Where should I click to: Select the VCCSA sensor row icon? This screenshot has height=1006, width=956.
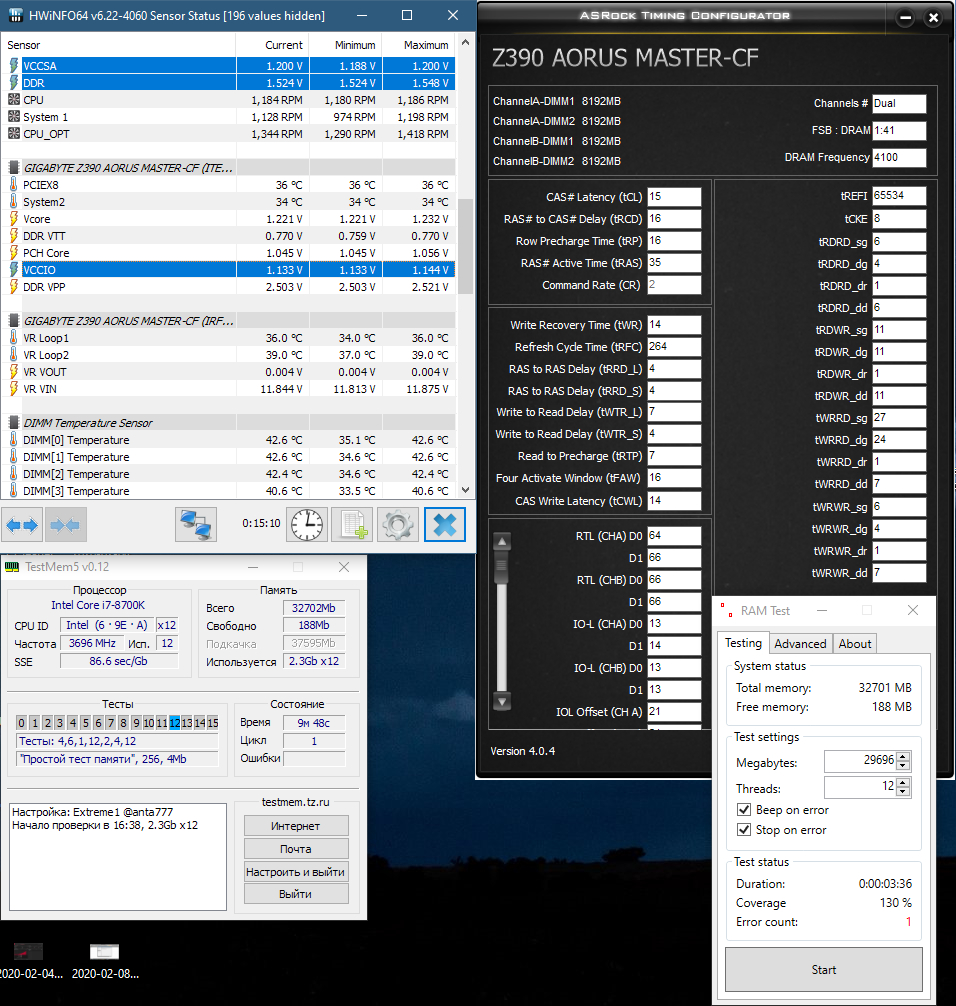click(x=13, y=65)
